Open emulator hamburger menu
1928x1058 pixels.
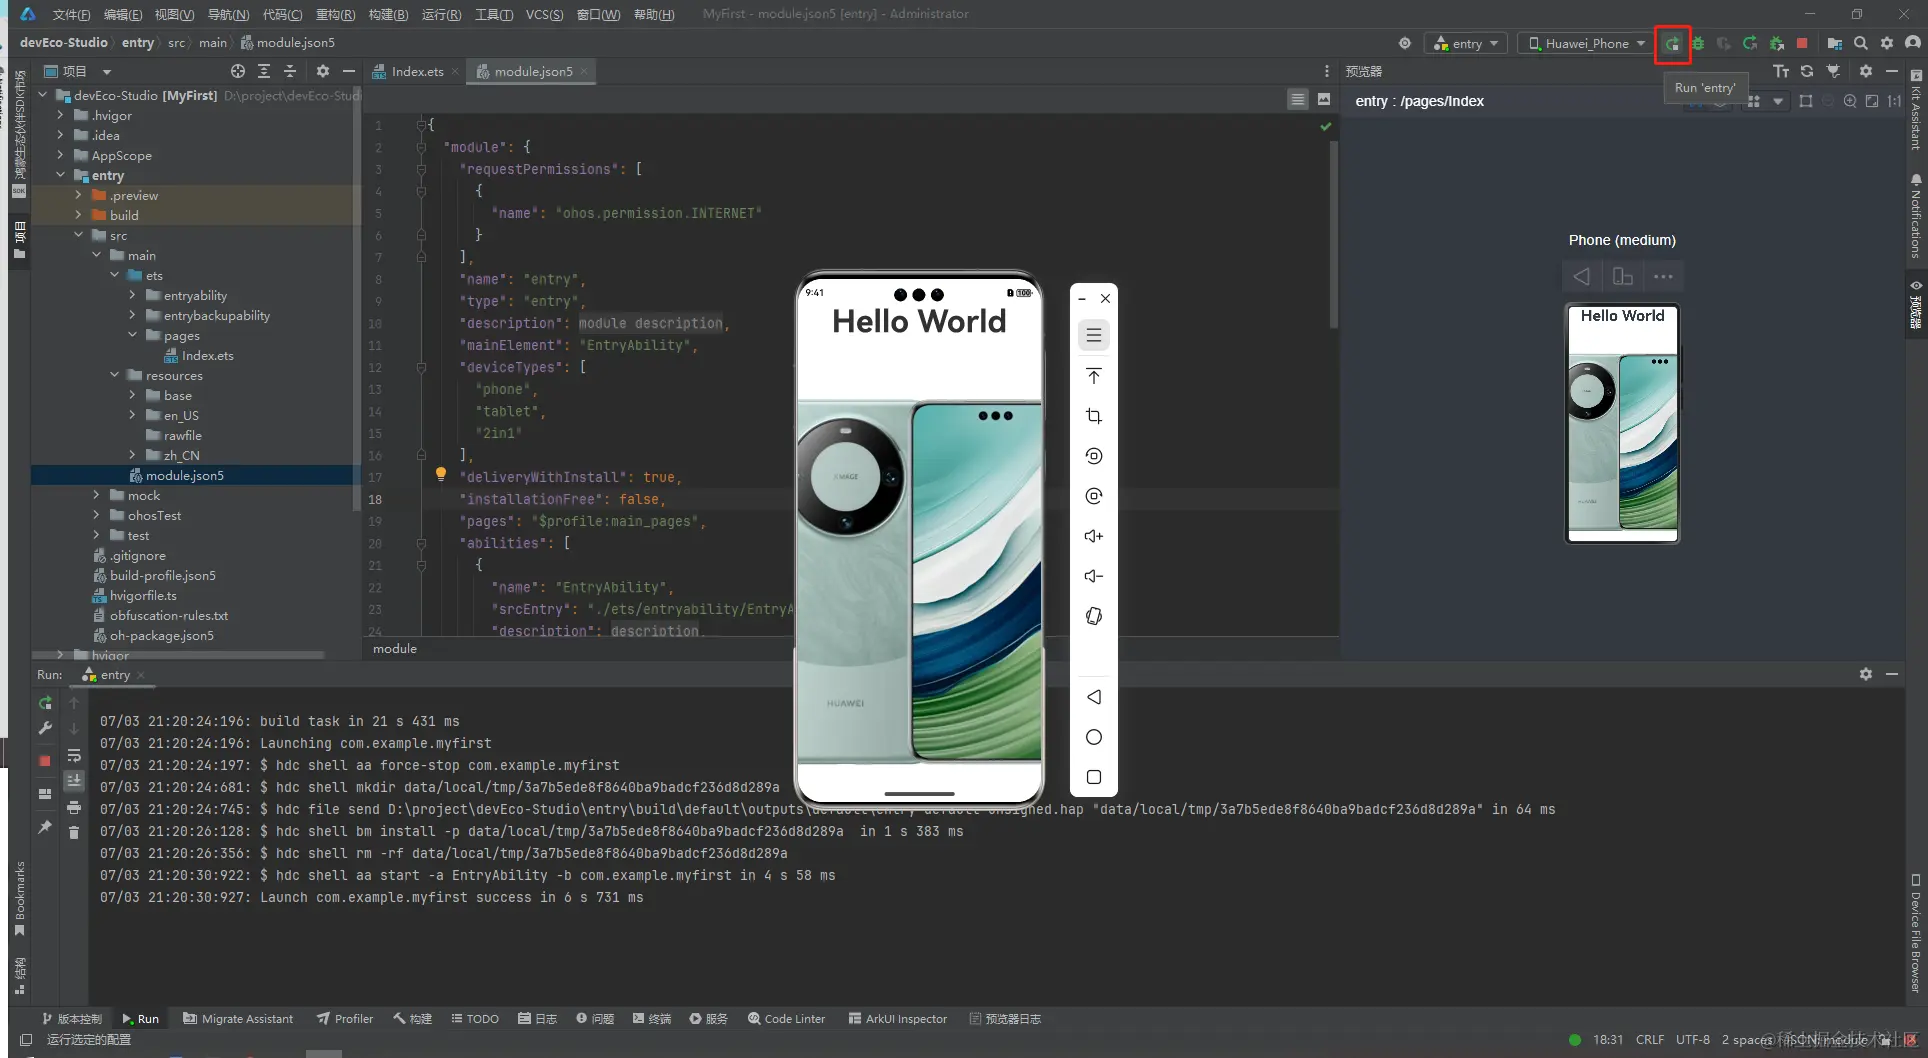click(x=1094, y=335)
